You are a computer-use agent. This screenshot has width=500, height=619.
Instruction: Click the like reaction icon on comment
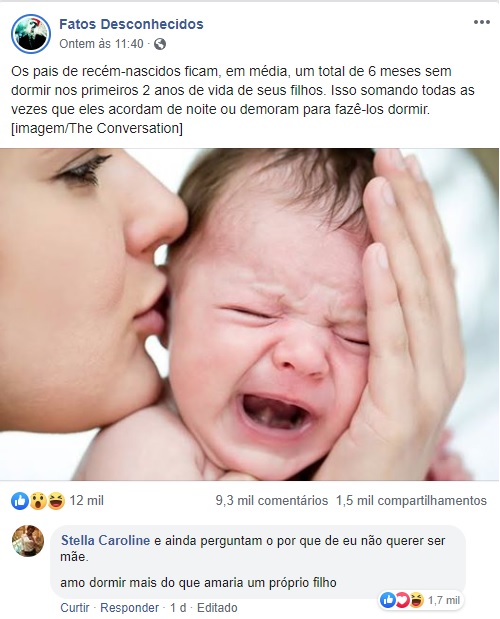tap(388, 600)
